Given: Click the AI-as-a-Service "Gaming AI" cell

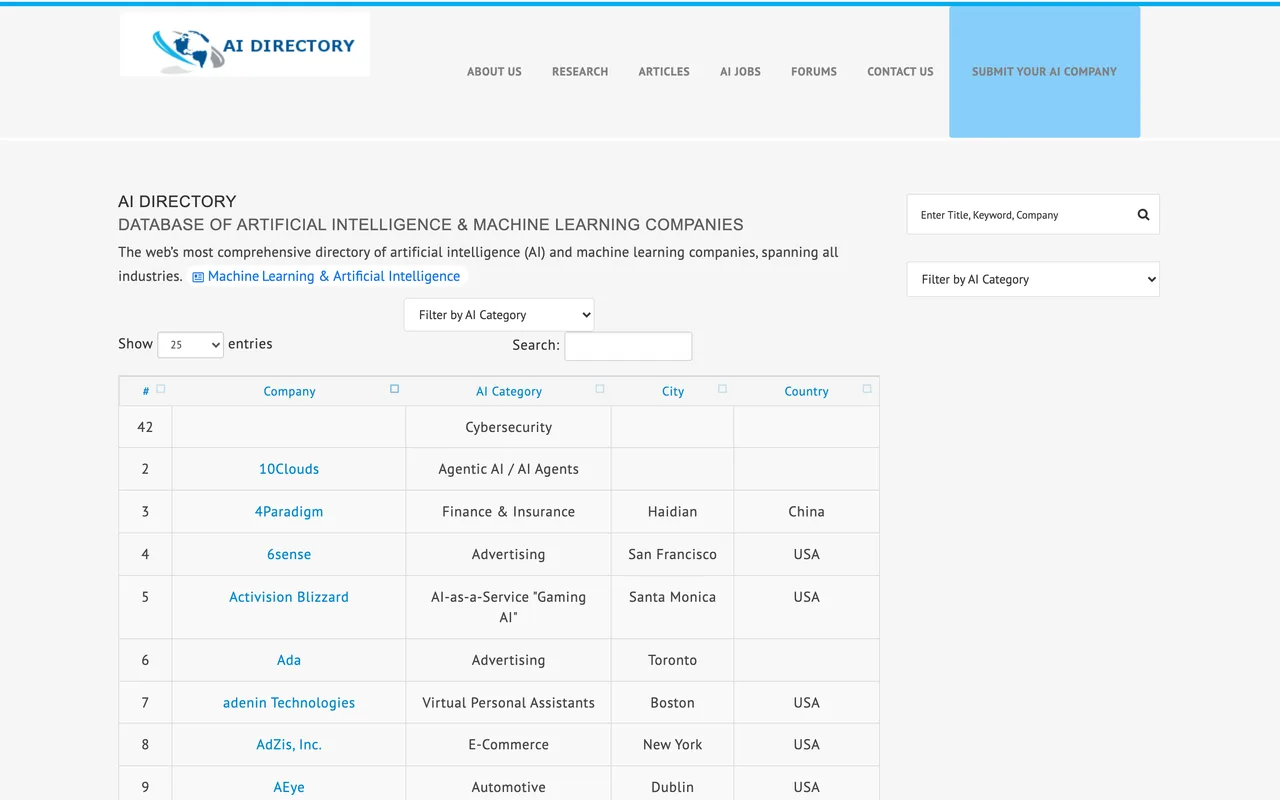Looking at the screenshot, I should 508,607.
